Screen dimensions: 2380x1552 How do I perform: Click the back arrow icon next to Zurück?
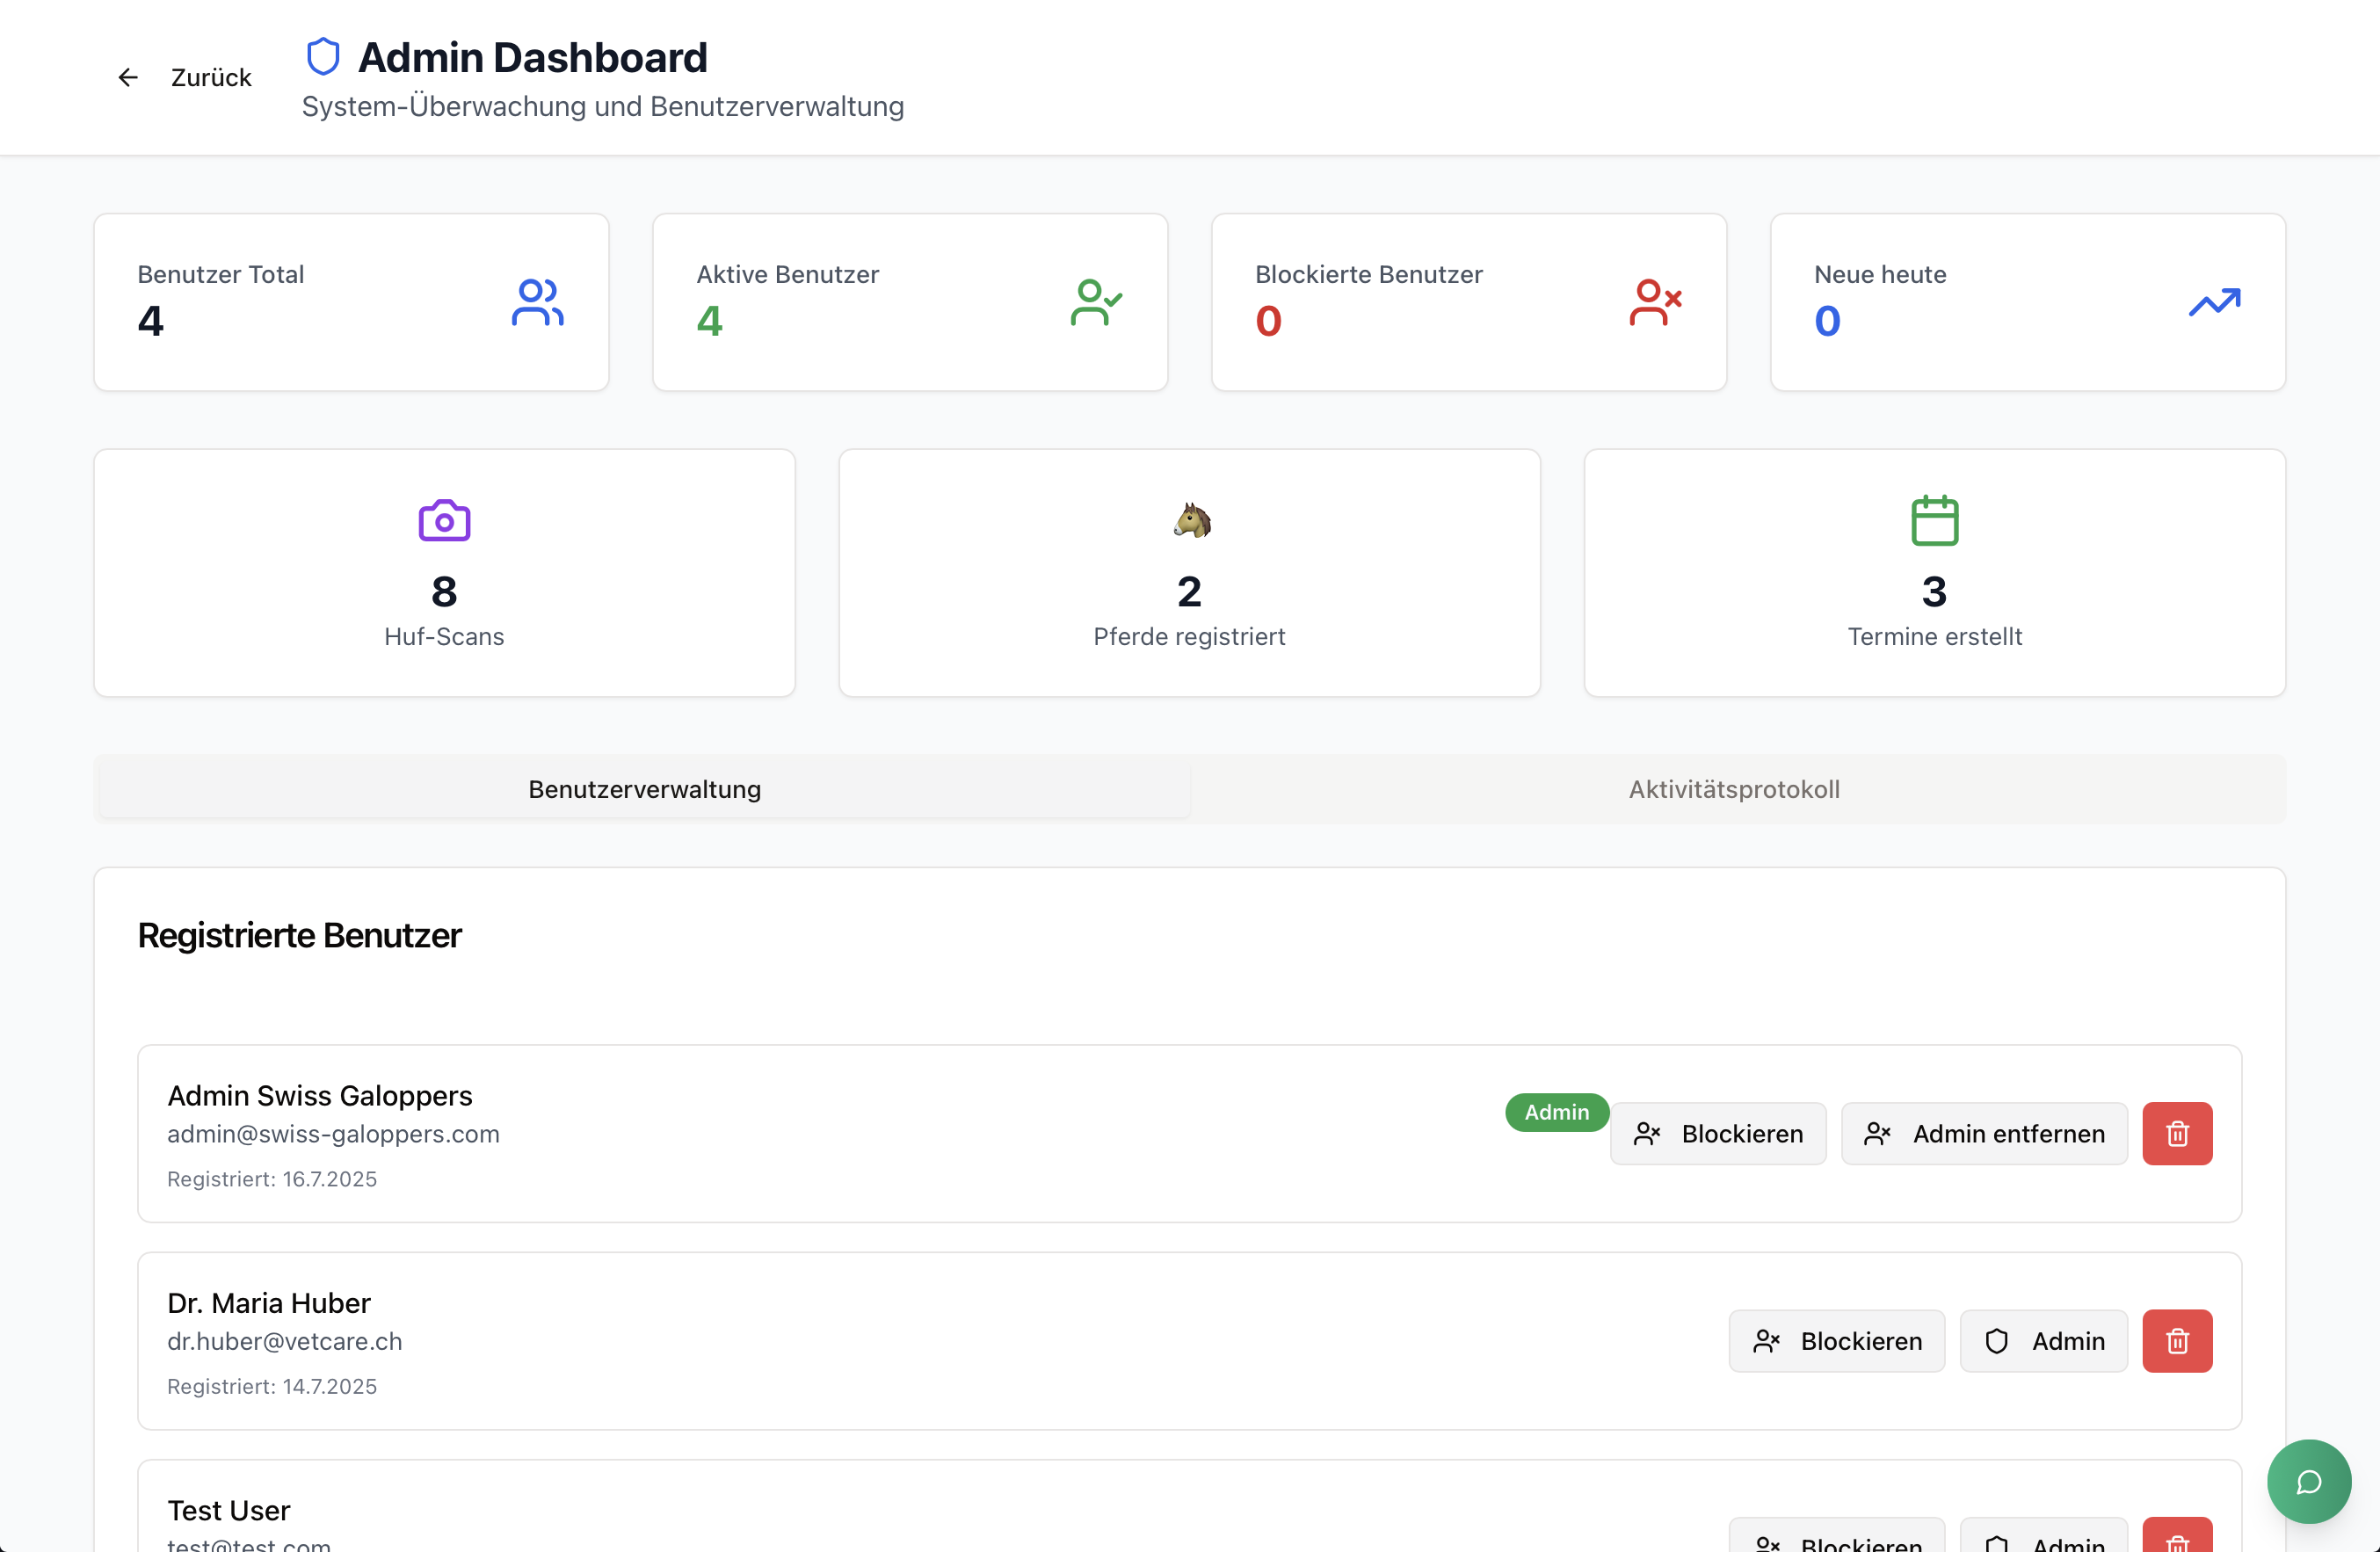point(128,78)
